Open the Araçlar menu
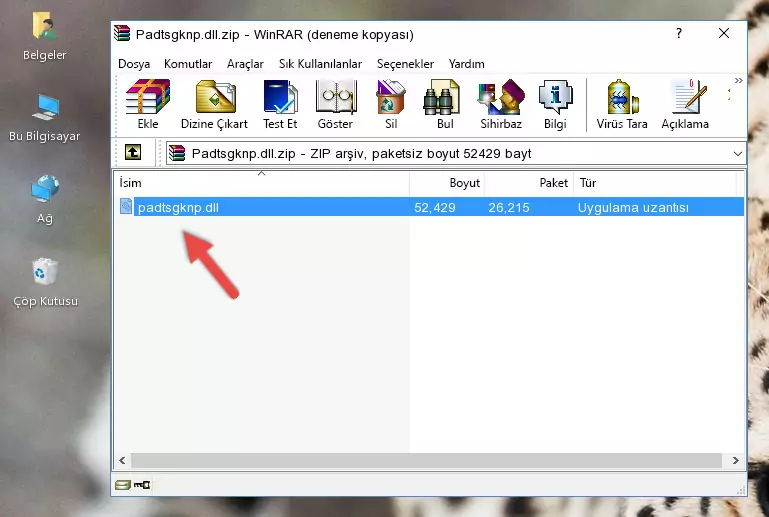Viewport: 769px width, 517px height. (x=245, y=64)
